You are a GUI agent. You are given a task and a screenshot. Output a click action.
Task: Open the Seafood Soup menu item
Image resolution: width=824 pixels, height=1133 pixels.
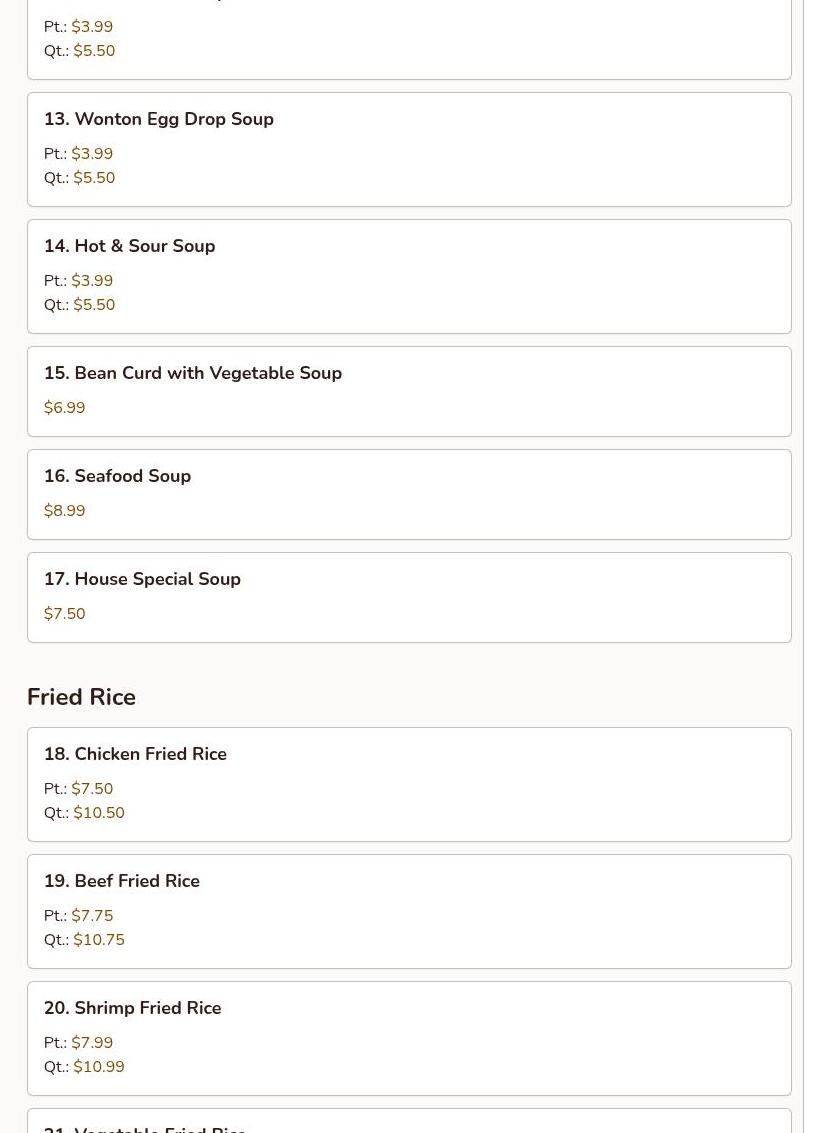[118, 476]
